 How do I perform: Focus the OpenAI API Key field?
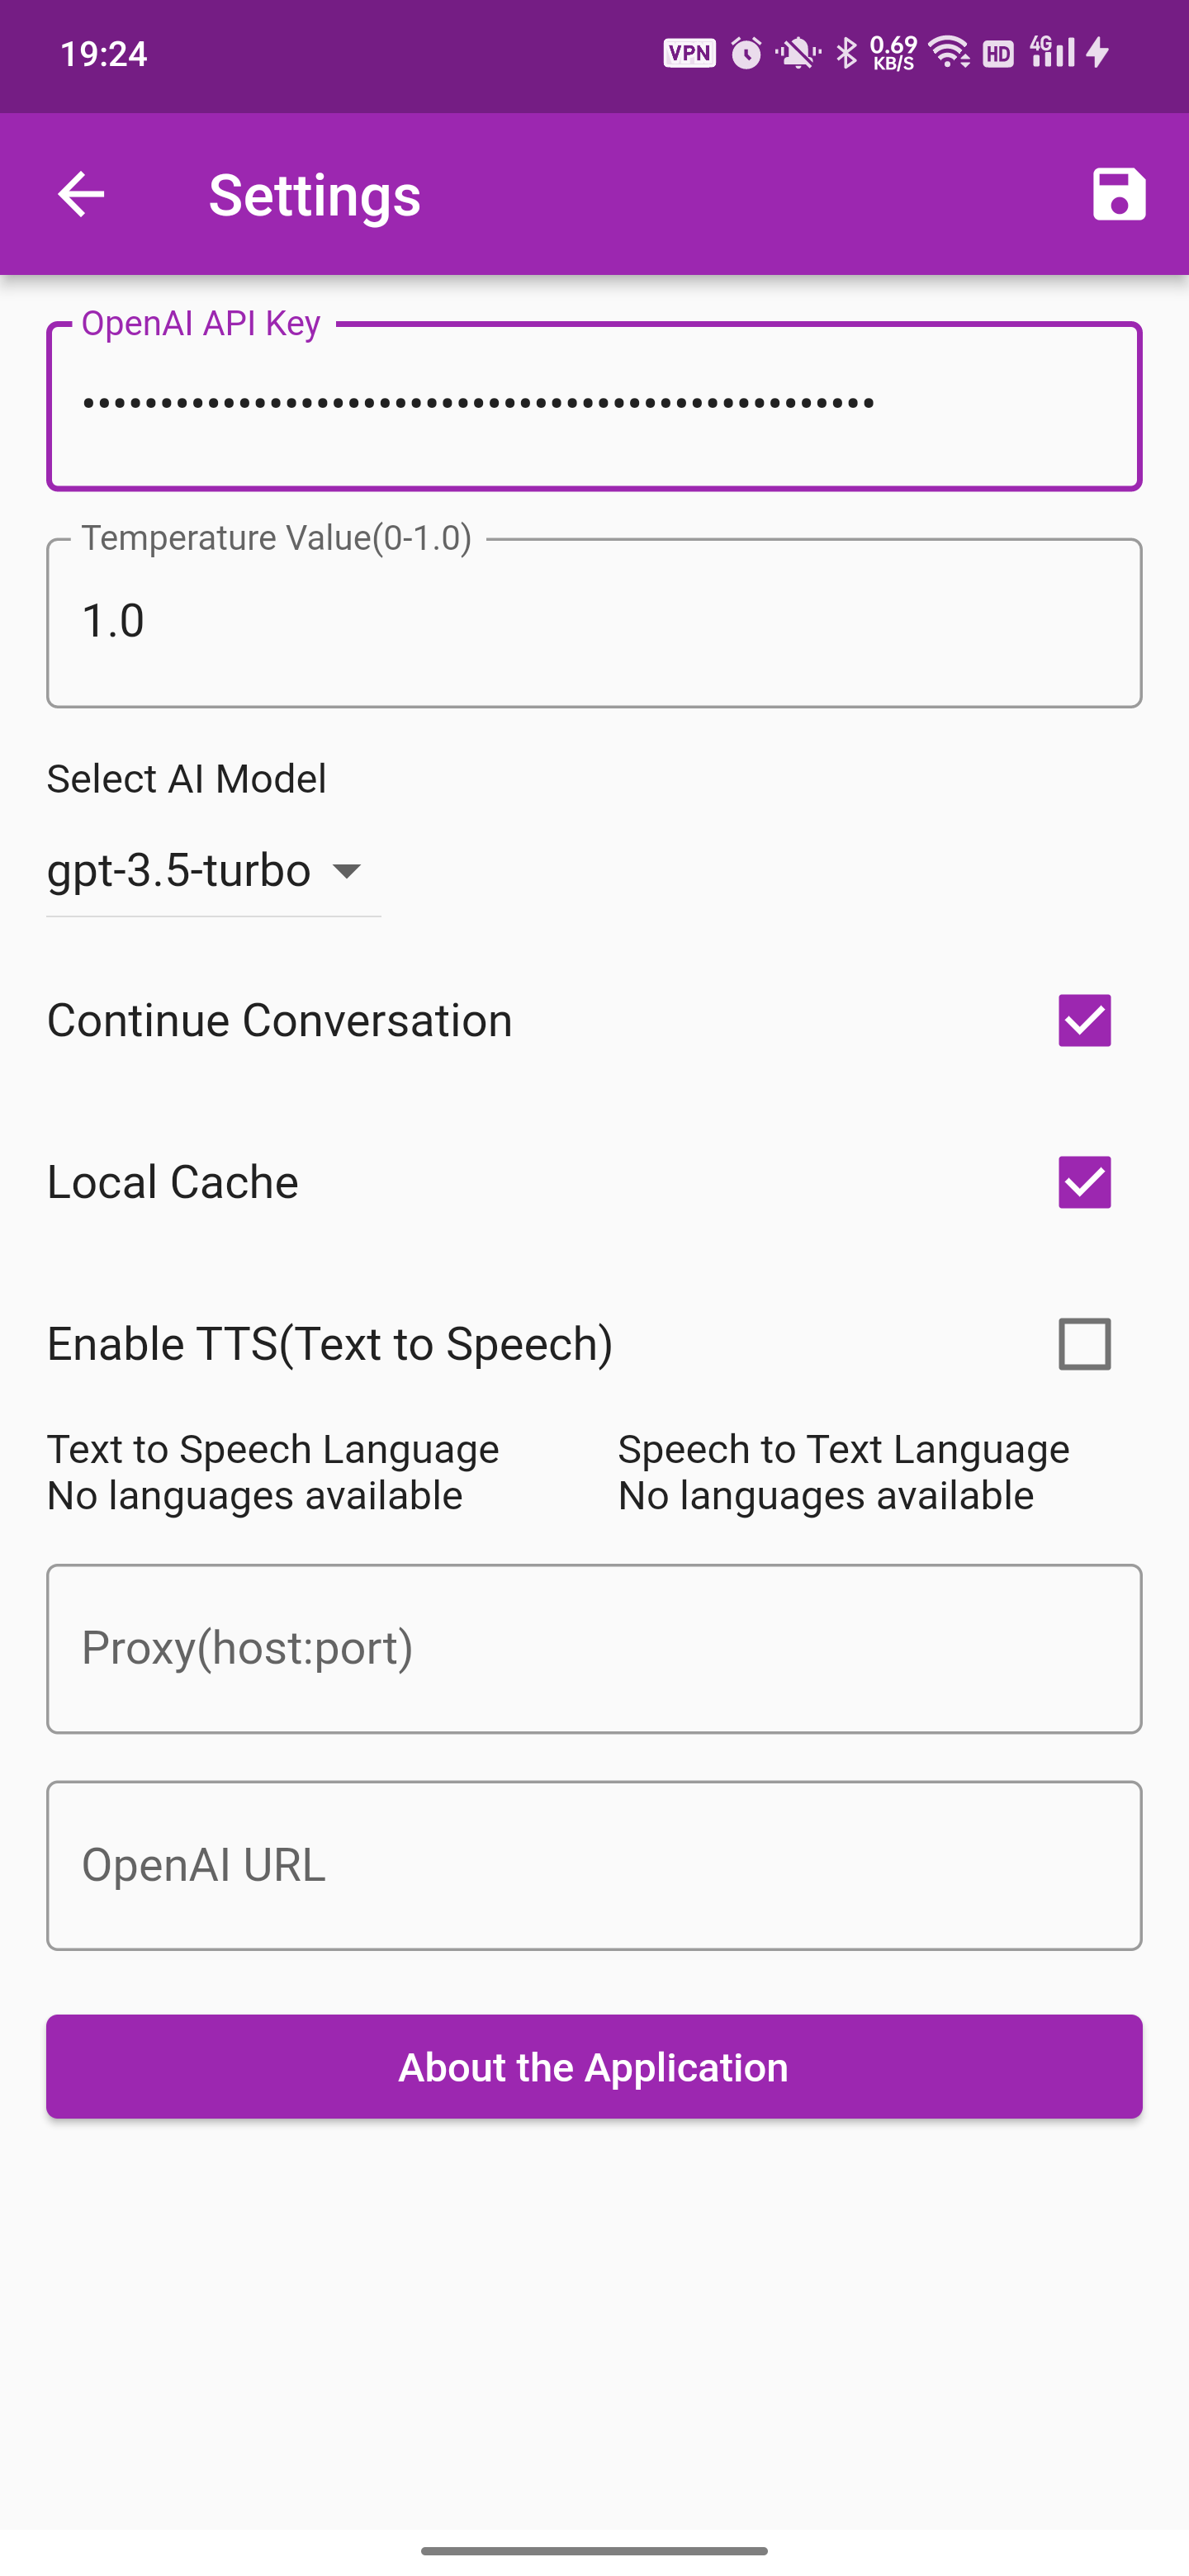pos(594,406)
